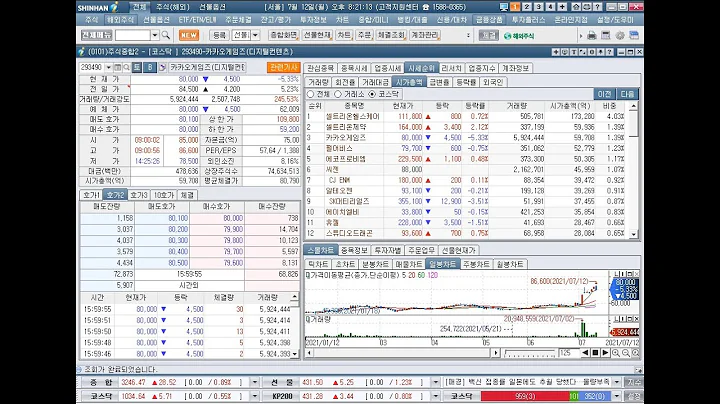The image size is (720, 404).
Task: Click the chart horizontal scrollbar track
Action: tap(402, 353)
